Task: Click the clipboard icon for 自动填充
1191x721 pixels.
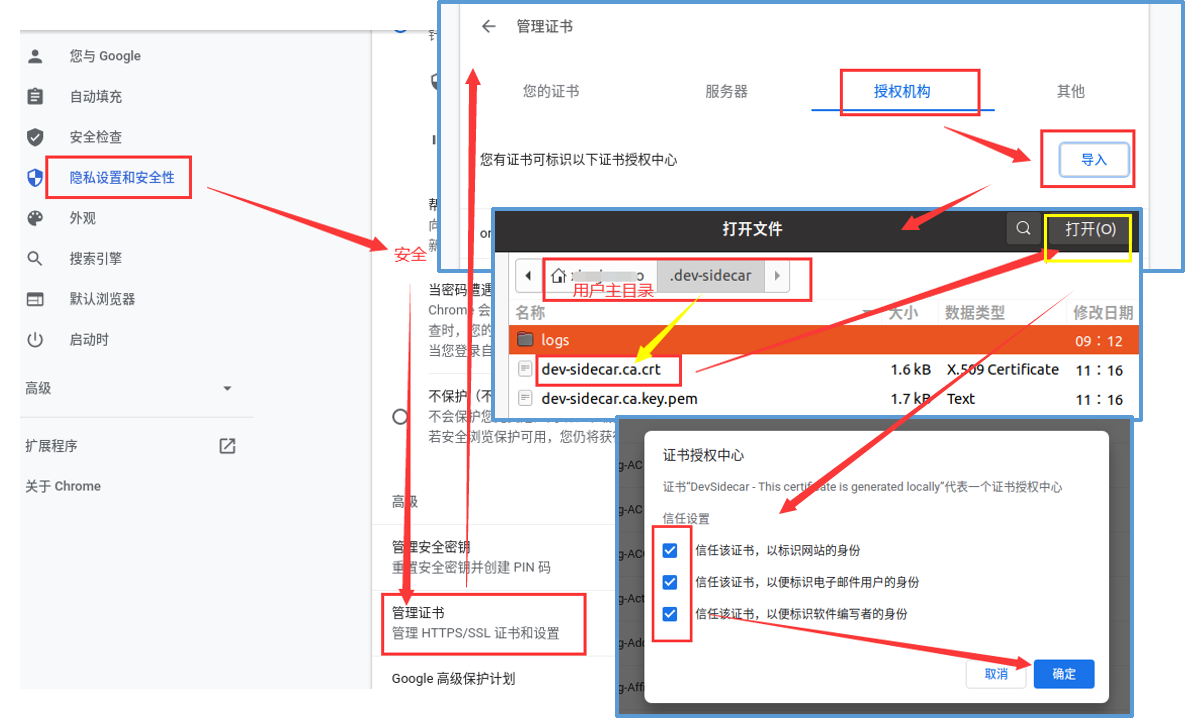Action: (x=35, y=97)
